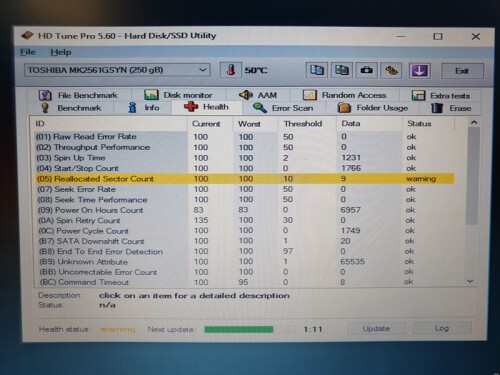Open the File menu
Image resolution: width=500 pixels, height=375 pixels.
click(27, 52)
